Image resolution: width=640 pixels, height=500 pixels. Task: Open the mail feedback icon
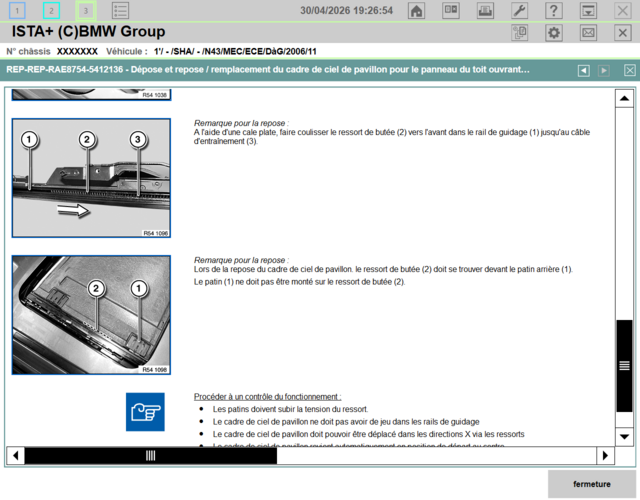[x=588, y=33]
